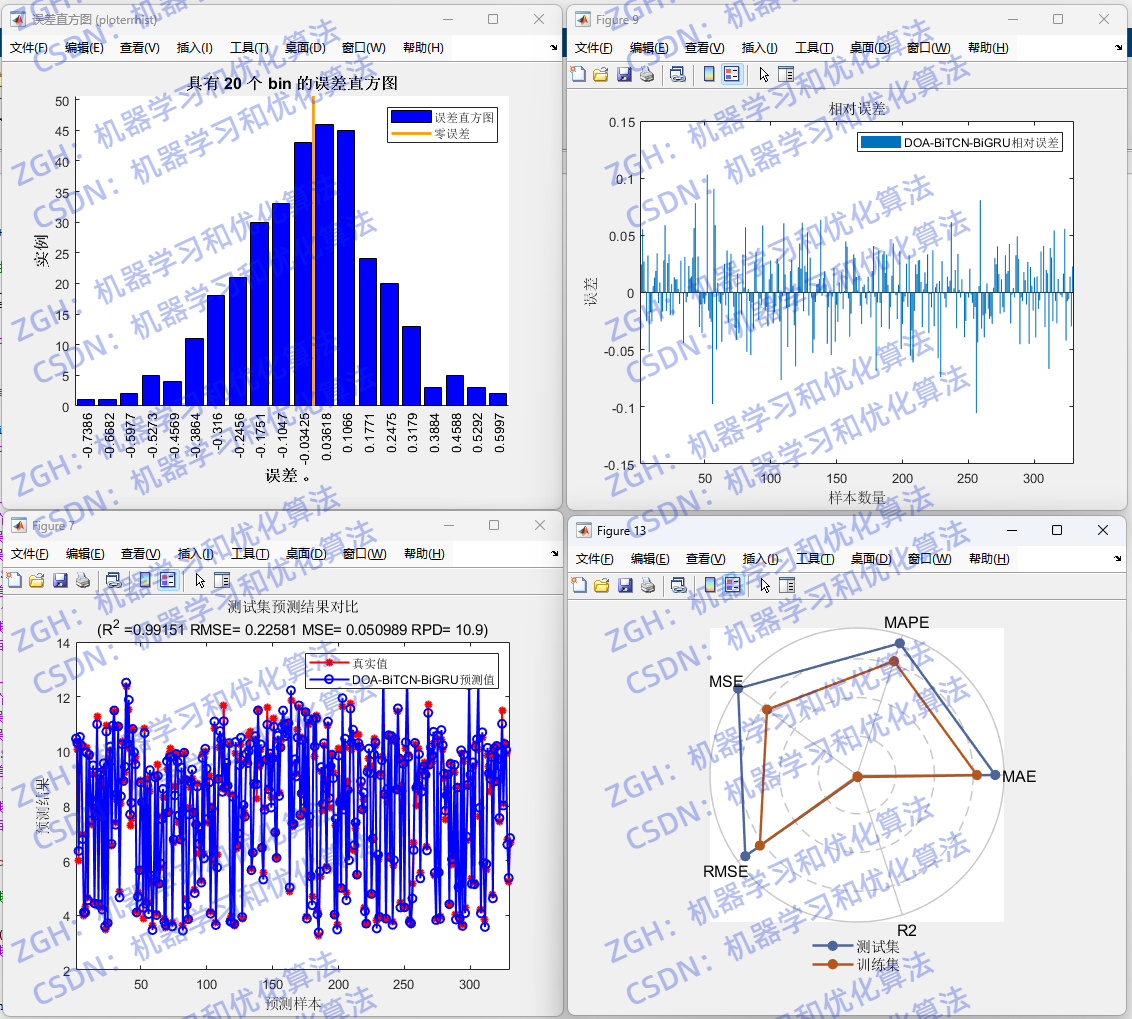Click the MAE test-set point on radar chart

[995, 774]
